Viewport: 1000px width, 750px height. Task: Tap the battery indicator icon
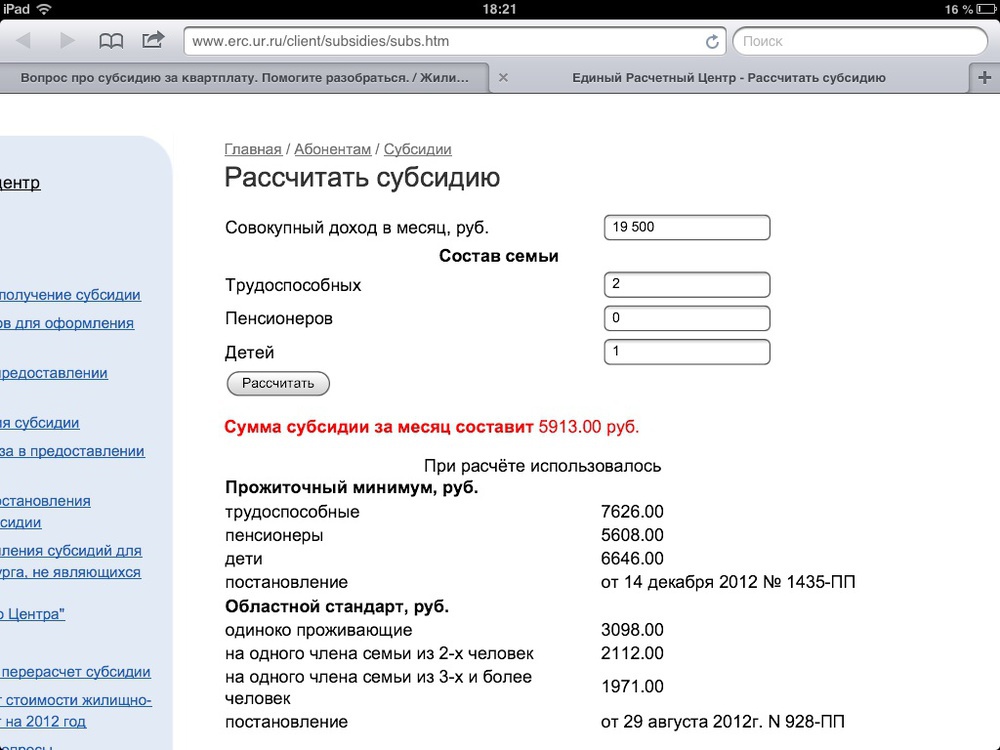point(986,9)
